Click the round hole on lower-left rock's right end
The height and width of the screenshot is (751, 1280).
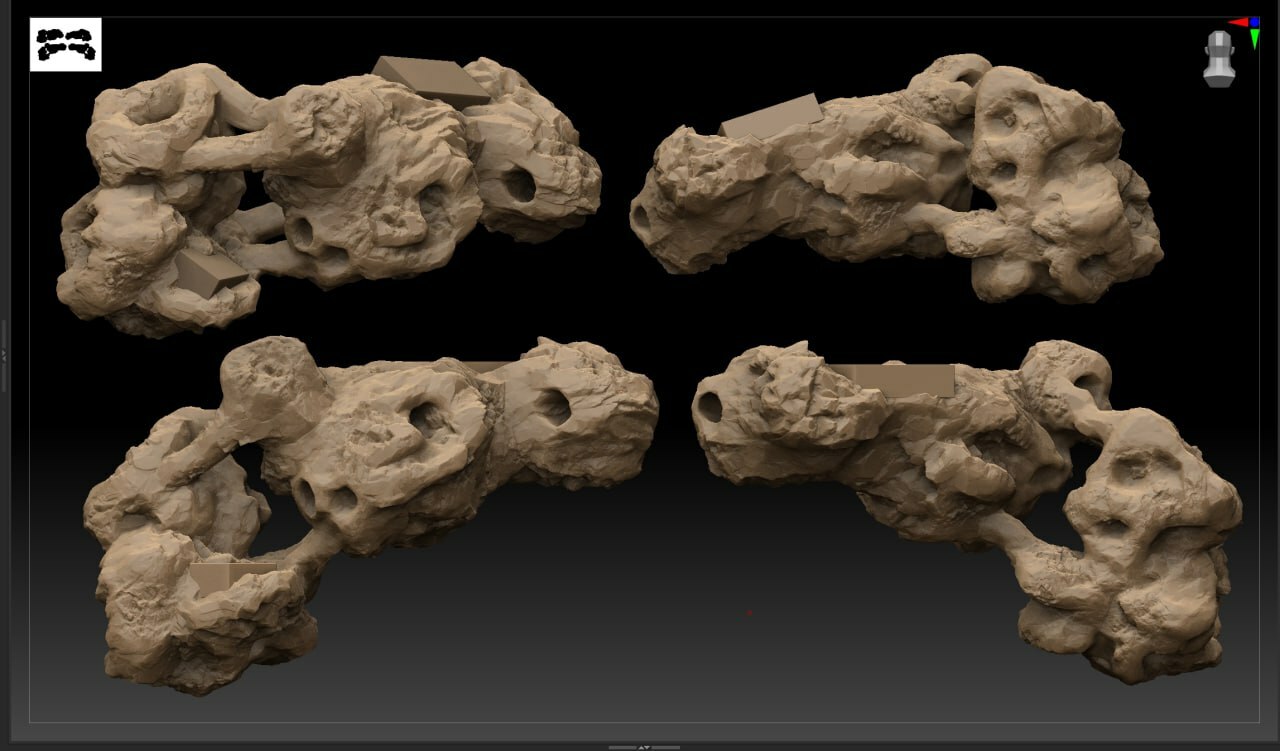[x=552, y=404]
